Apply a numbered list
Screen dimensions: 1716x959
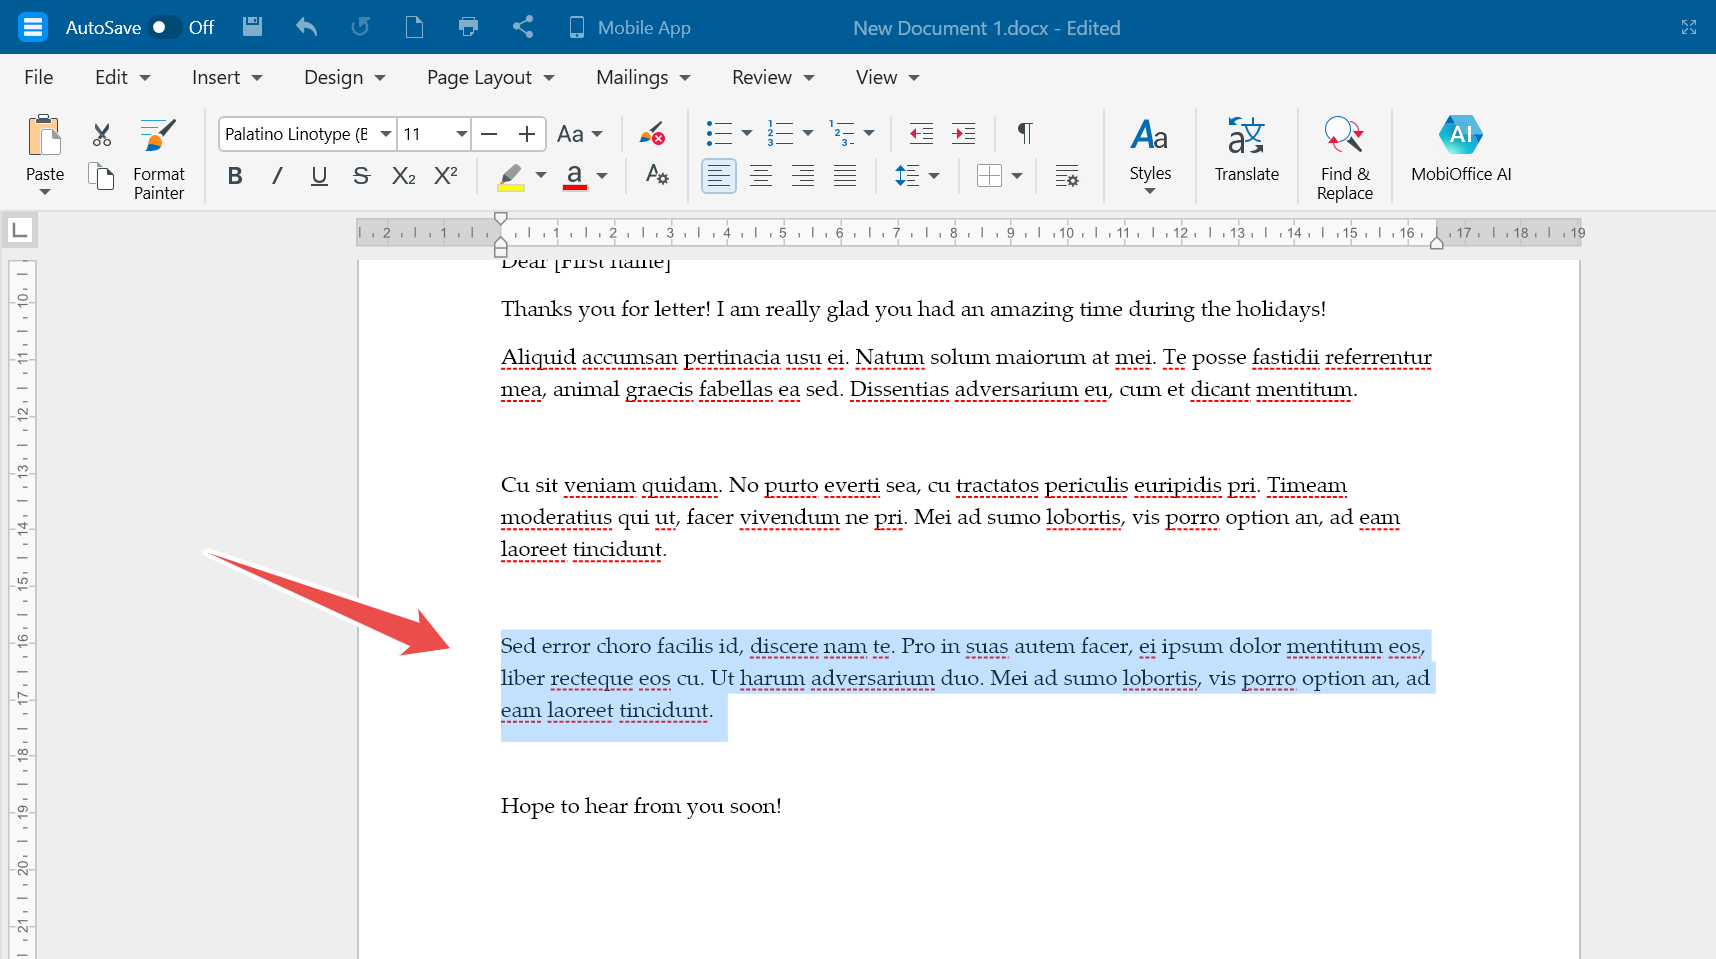(780, 133)
